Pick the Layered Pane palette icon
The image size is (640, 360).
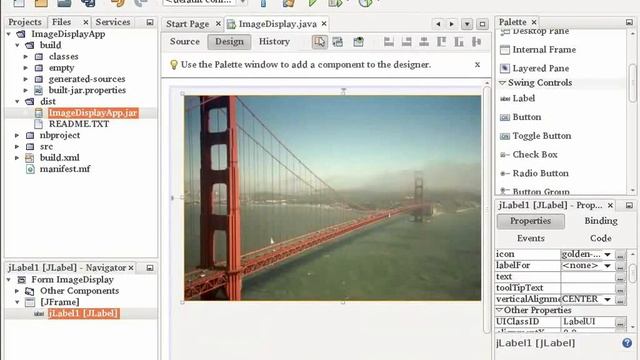pyautogui.click(x=505, y=68)
